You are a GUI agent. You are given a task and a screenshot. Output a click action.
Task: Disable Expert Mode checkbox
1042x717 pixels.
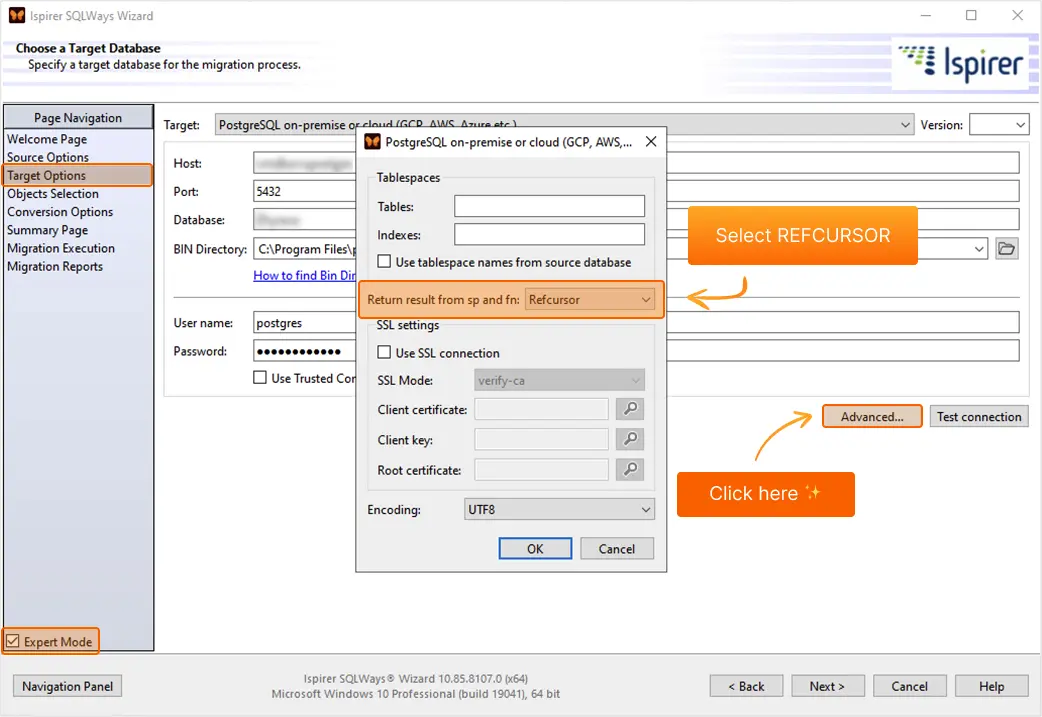pos(13,641)
